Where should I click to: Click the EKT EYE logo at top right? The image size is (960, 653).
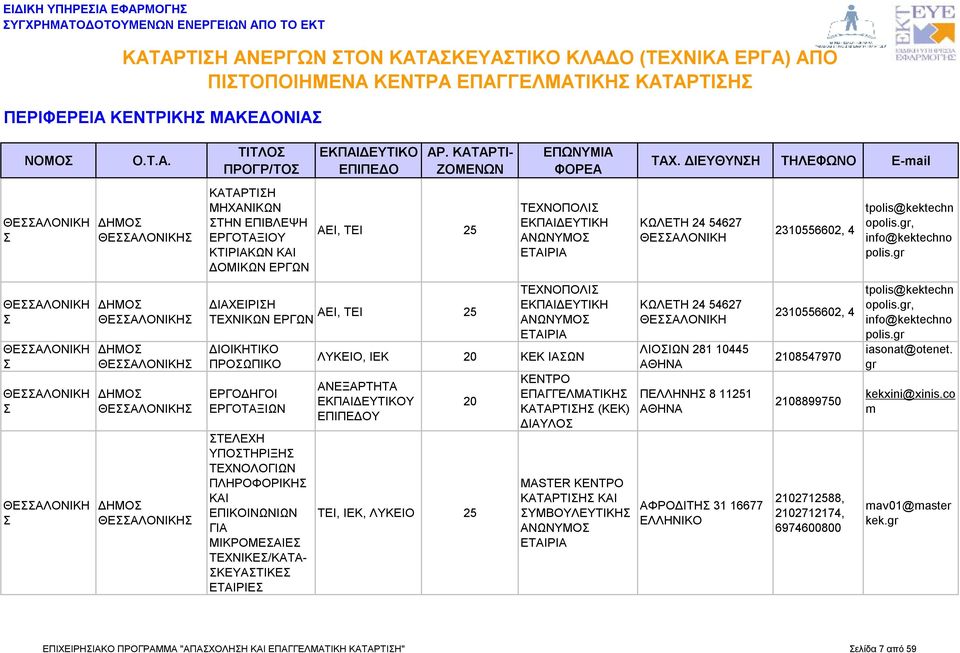pyautogui.click(x=925, y=32)
